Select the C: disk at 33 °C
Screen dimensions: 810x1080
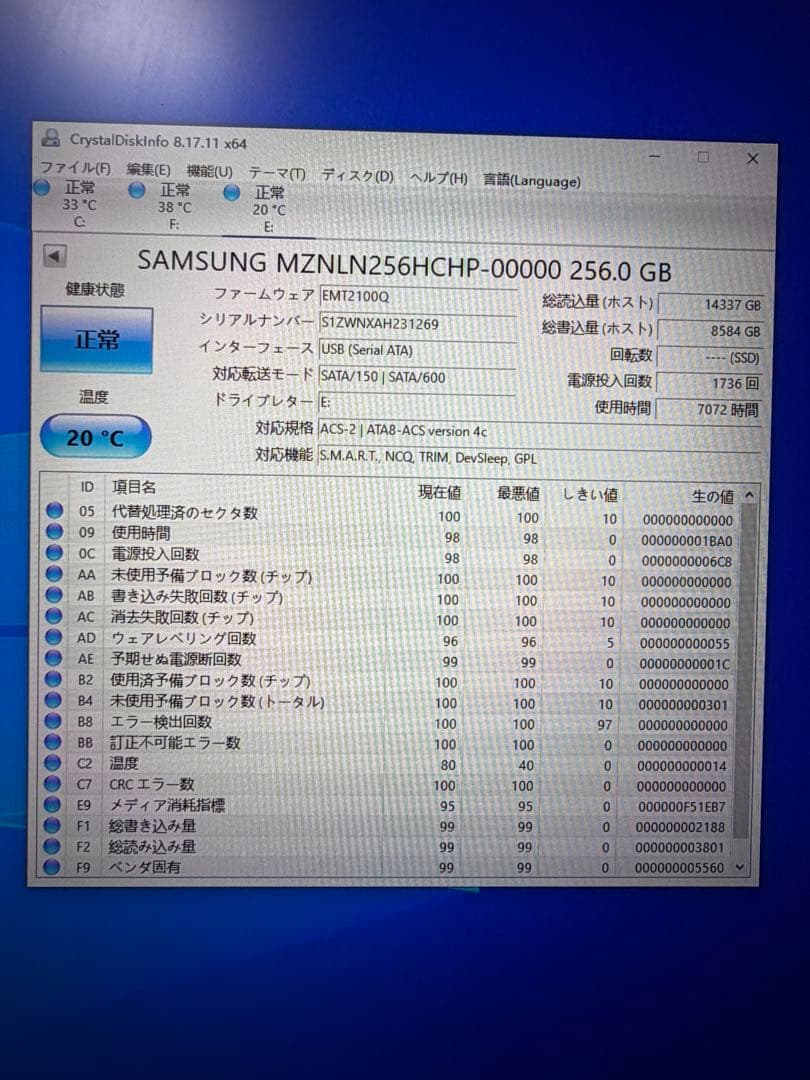pos(68,204)
